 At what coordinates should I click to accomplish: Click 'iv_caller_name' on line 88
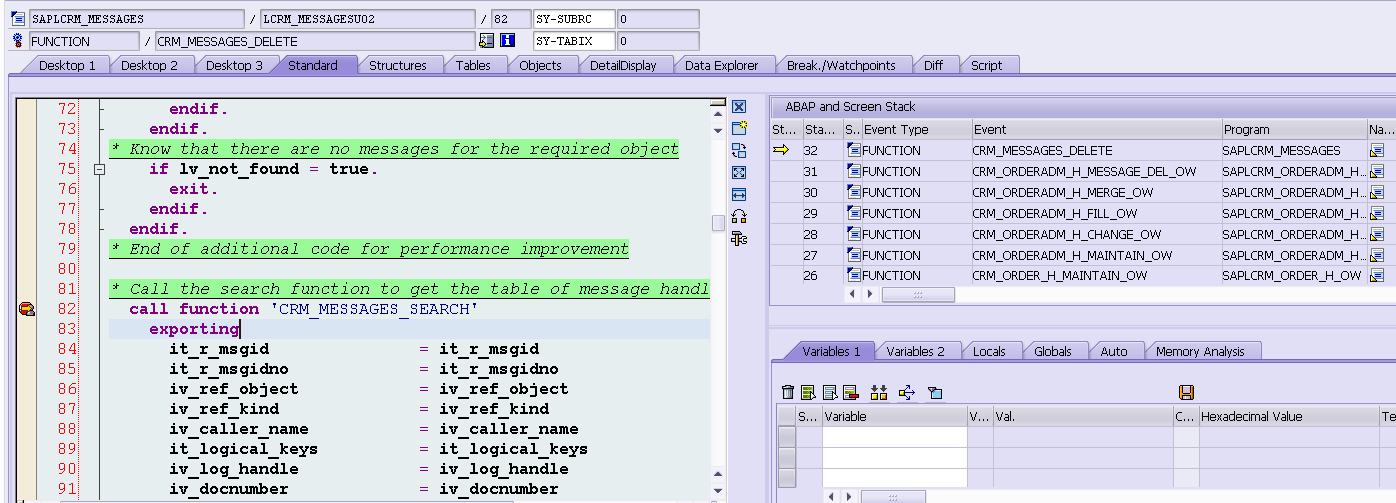225,429
